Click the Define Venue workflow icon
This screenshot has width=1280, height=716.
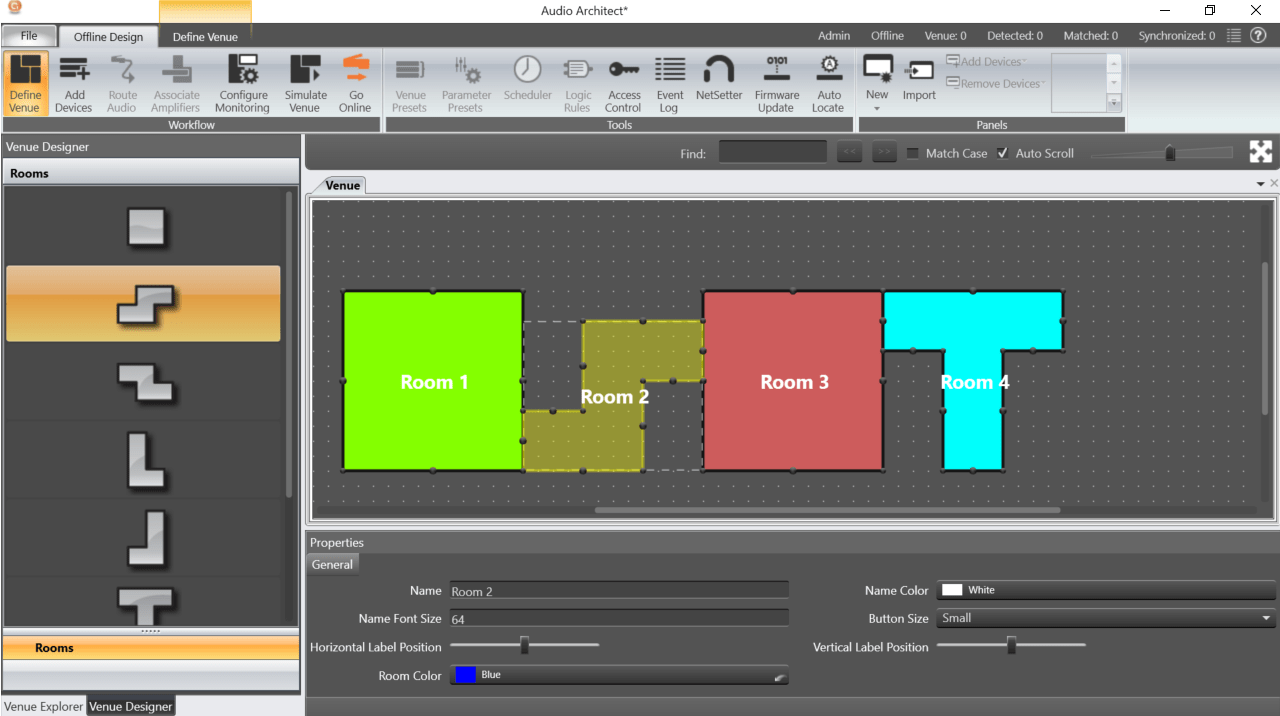click(25, 83)
